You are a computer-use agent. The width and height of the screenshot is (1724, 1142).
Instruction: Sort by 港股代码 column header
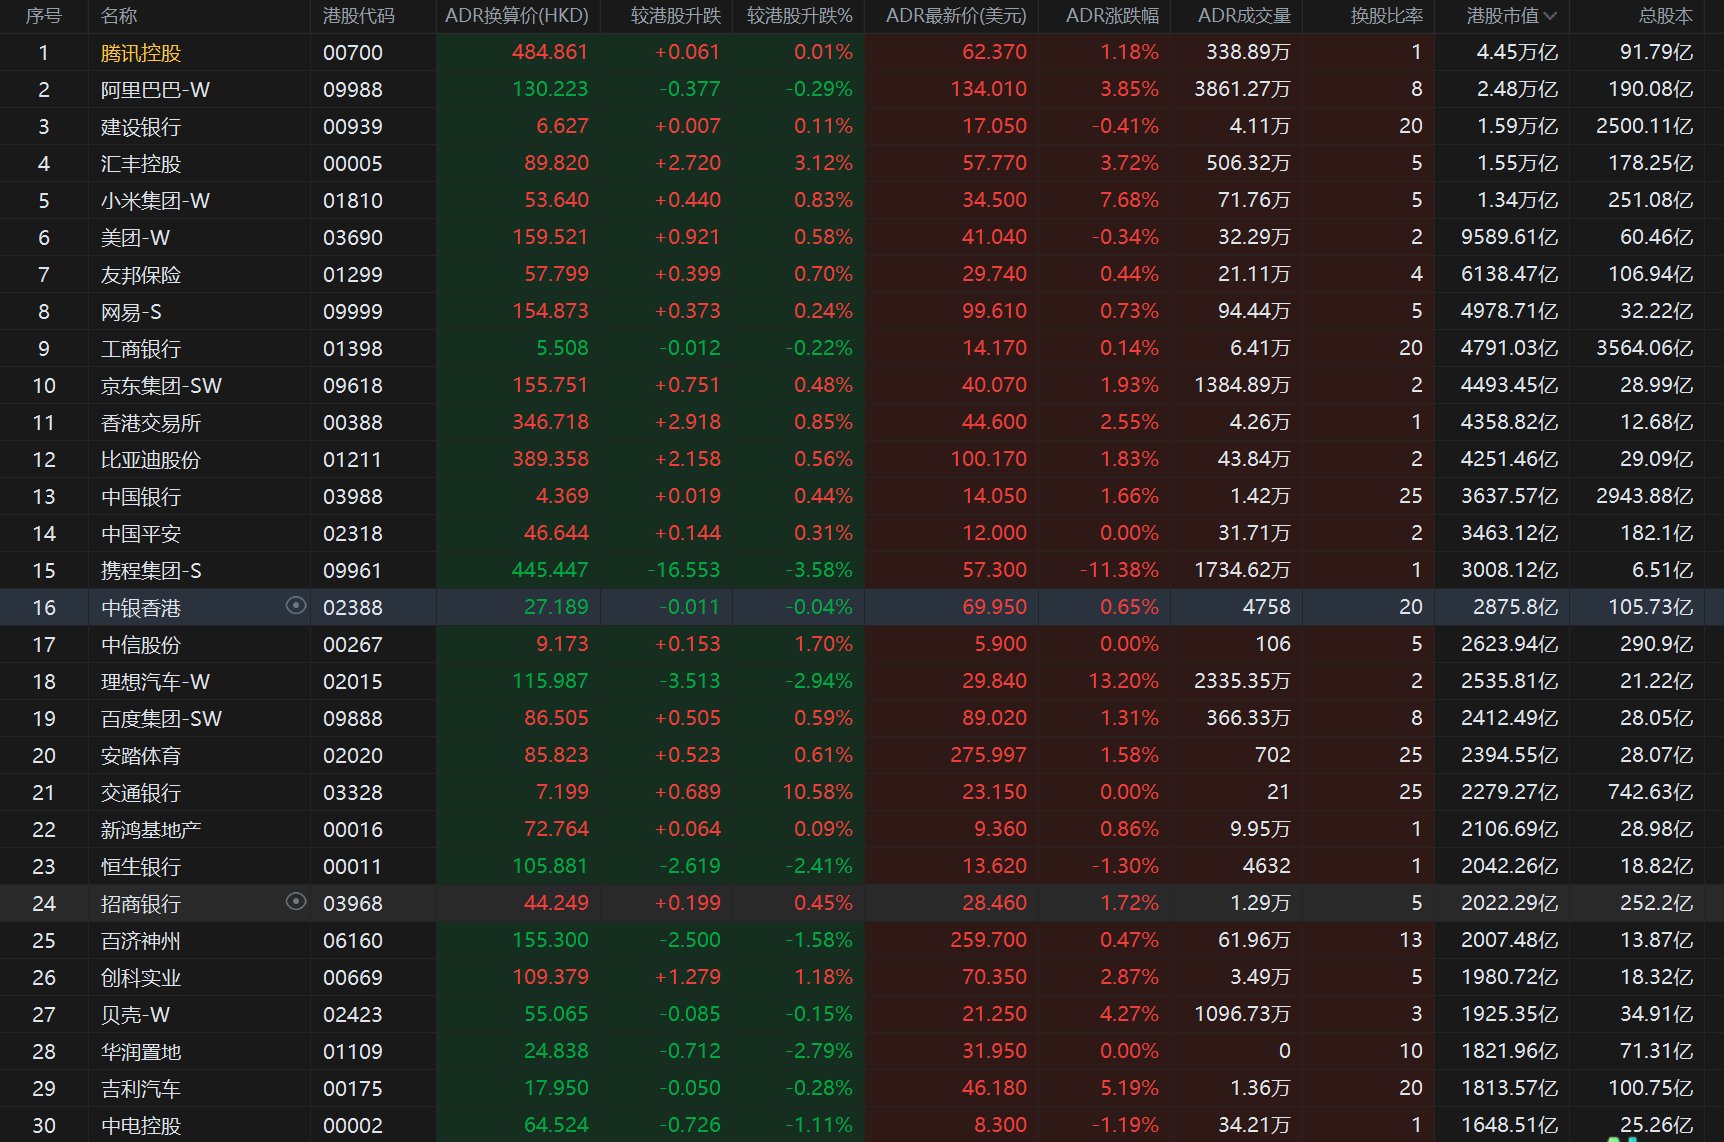[359, 16]
